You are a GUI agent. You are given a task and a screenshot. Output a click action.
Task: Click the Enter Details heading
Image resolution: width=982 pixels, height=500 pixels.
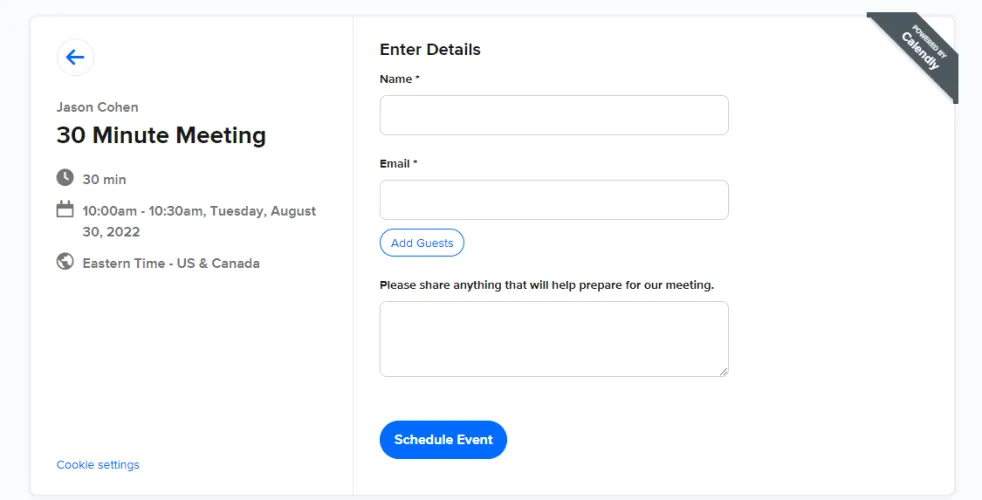pyautogui.click(x=430, y=49)
